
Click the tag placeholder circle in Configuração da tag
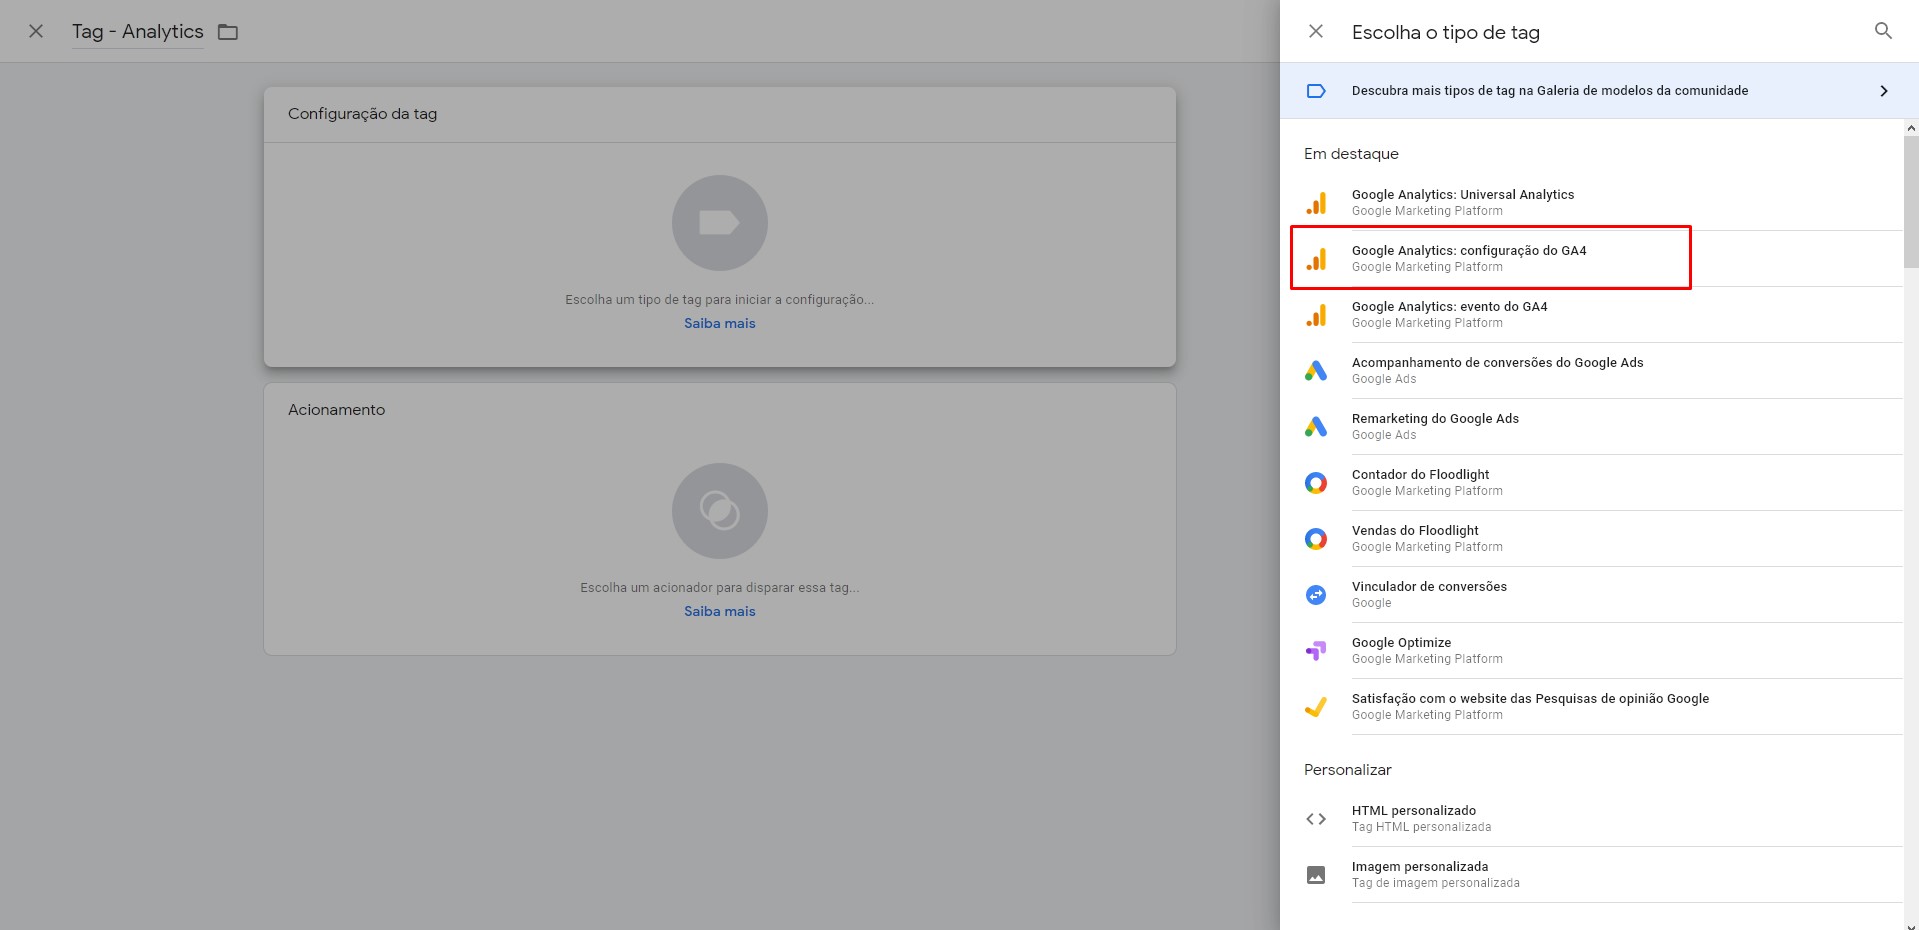click(x=720, y=223)
